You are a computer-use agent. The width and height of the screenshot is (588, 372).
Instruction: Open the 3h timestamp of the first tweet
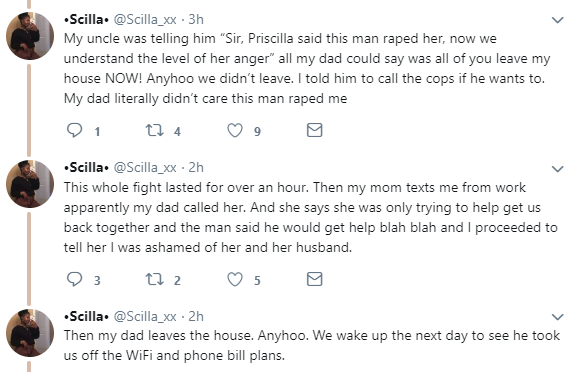click(196, 19)
